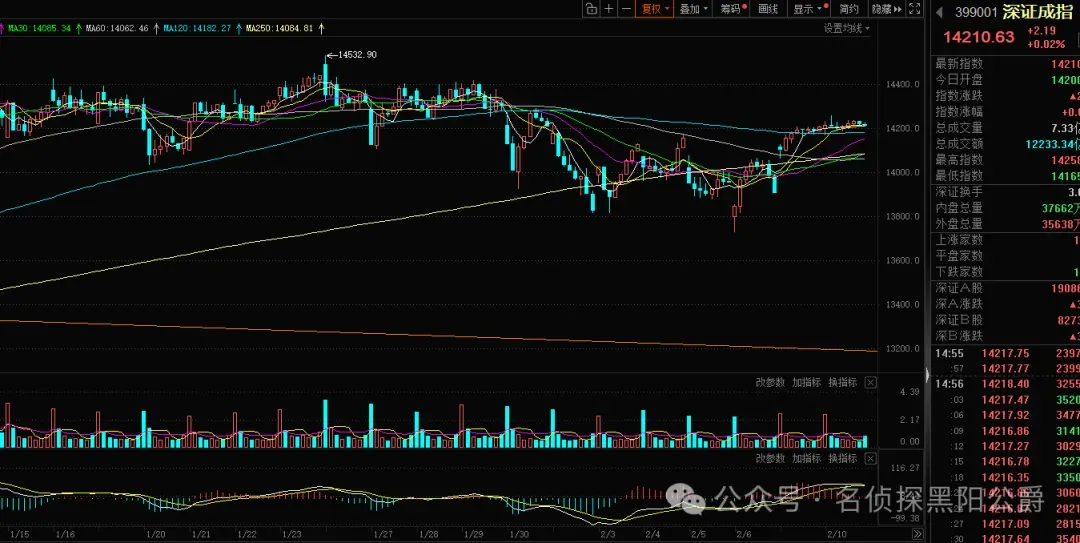Click the 下跌家数 row

[1006, 272]
